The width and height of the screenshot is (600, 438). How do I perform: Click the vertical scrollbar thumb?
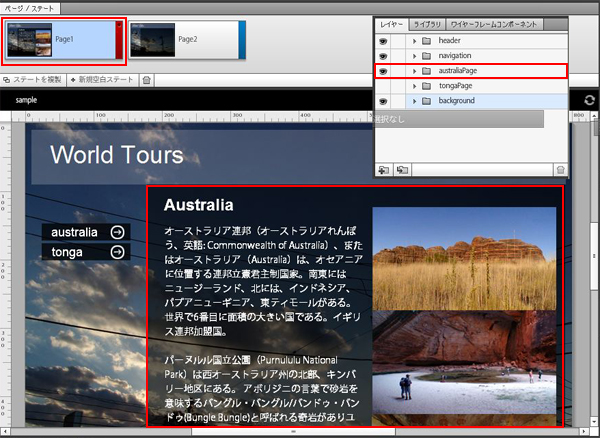595,255
